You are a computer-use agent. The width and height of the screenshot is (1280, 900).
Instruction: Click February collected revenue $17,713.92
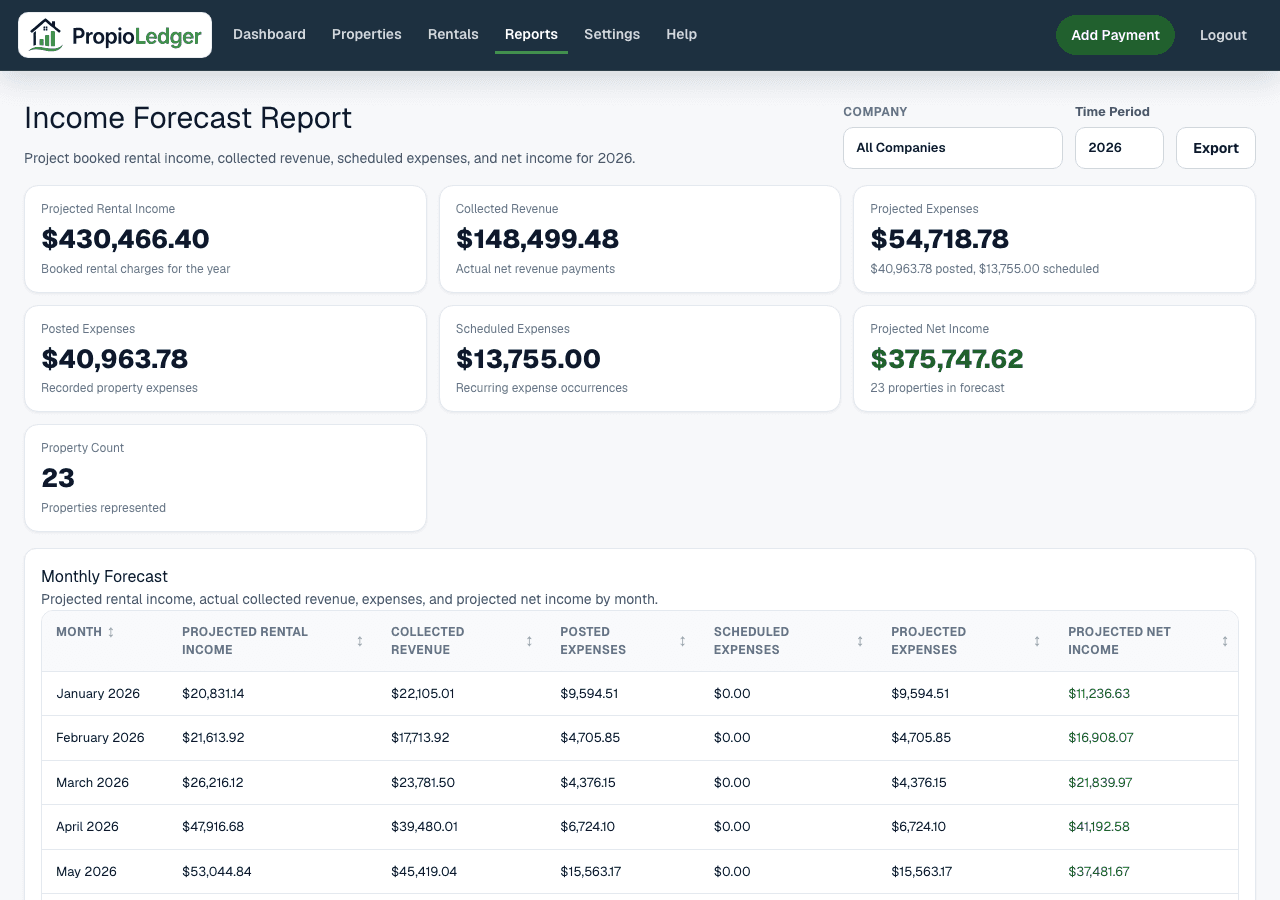420,738
